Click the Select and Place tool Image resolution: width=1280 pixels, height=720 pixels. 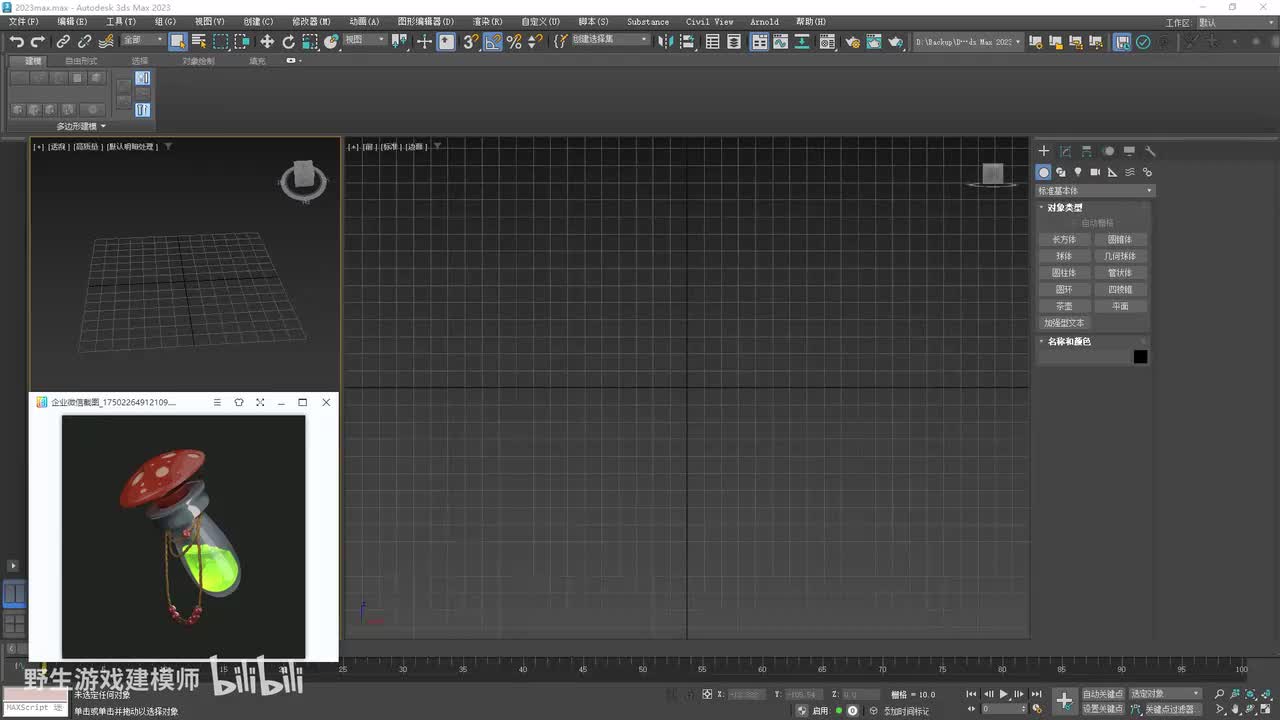tap(332, 42)
